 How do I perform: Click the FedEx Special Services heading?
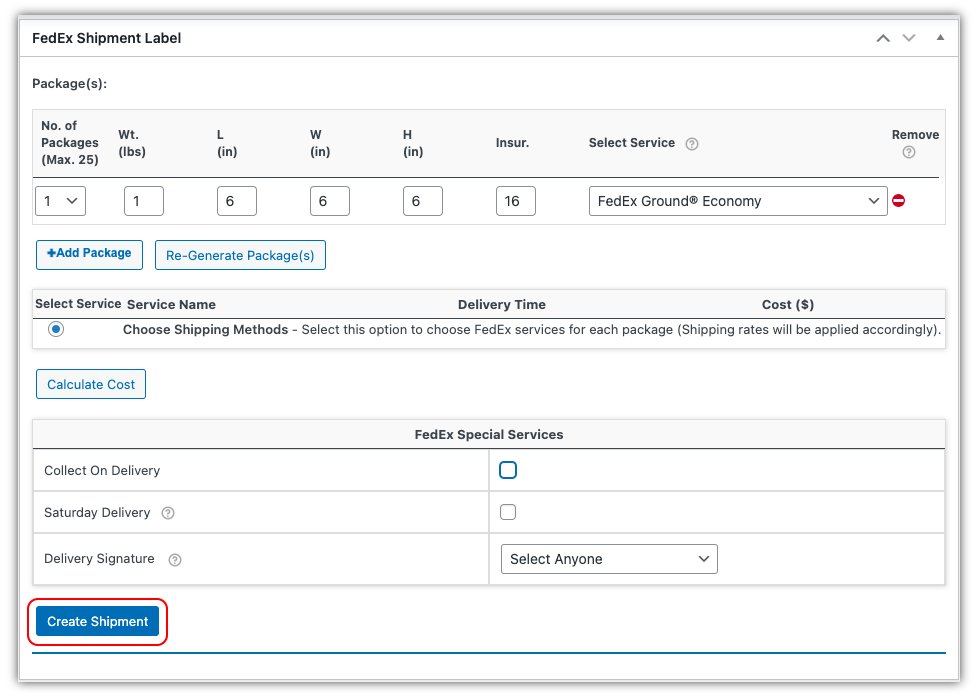click(x=489, y=434)
